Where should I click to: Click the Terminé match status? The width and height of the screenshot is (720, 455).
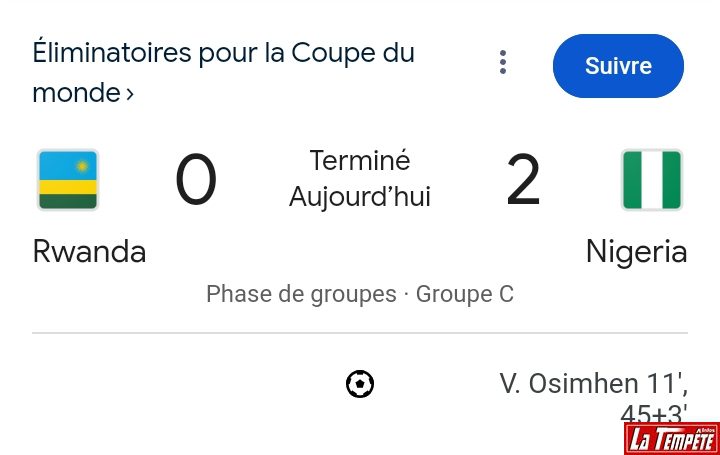coord(360,161)
